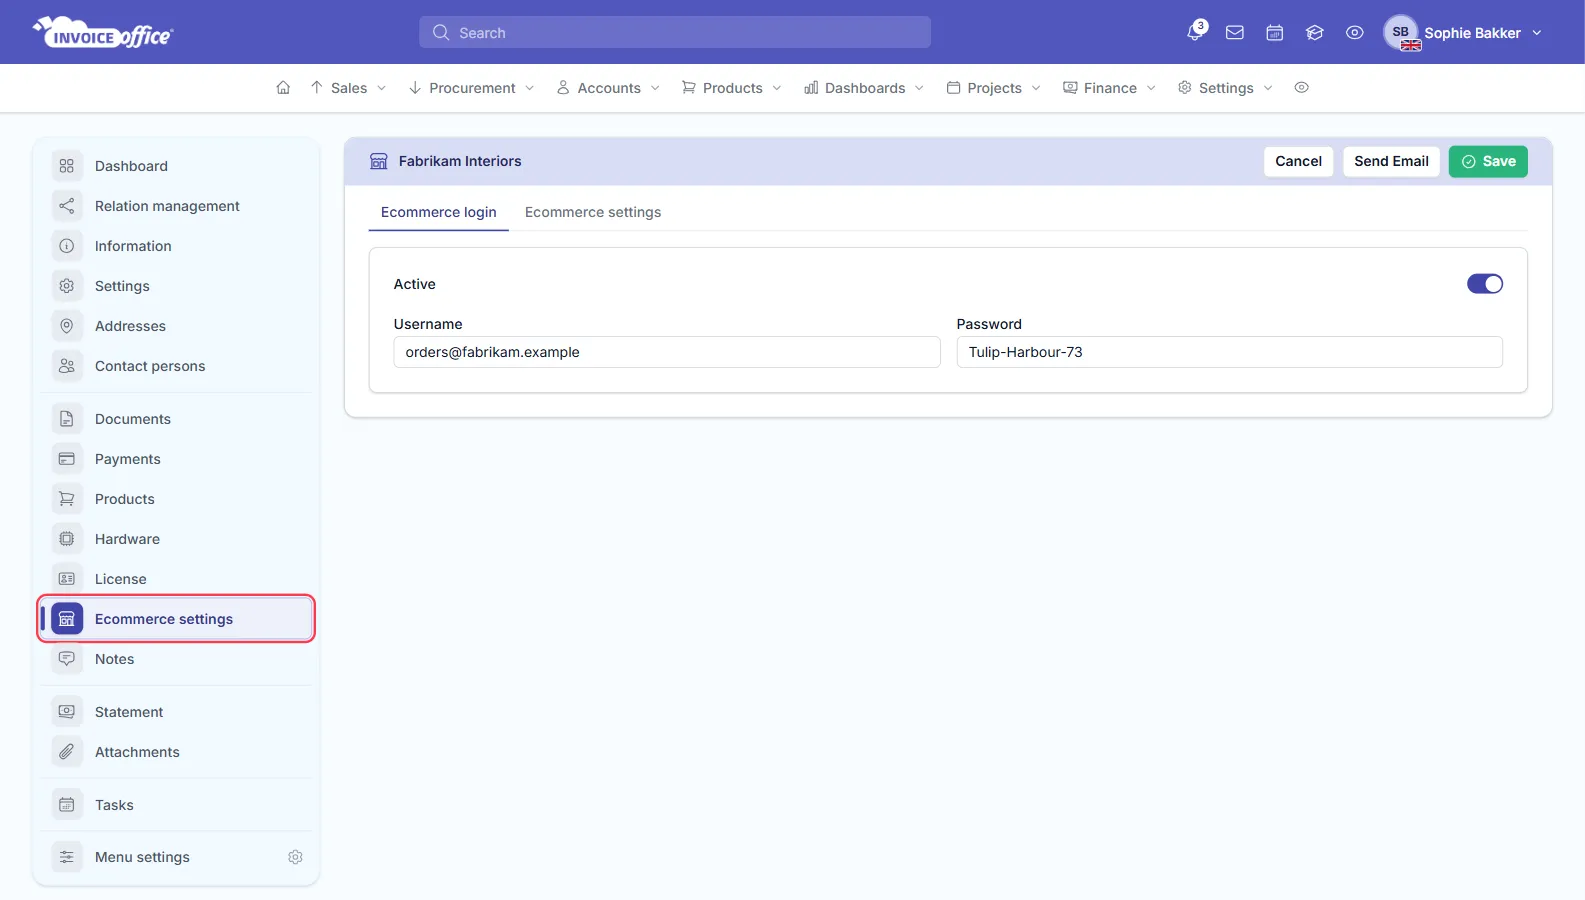This screenshot has height=900, width=1585.
Task: Open the notifications bell icon
Action: (1195, 32)
